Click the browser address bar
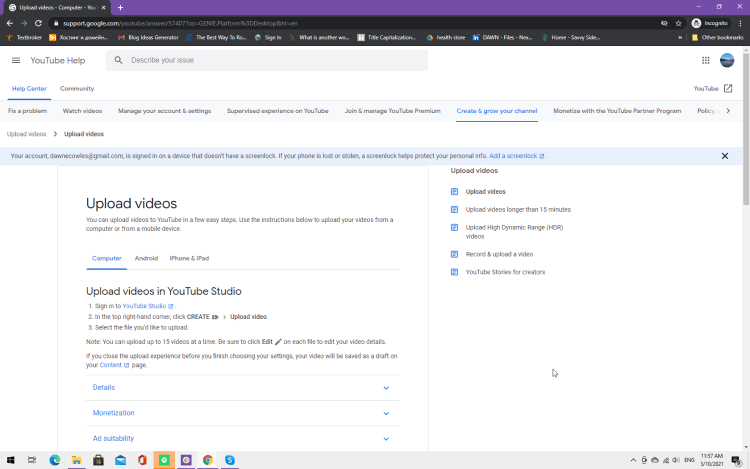The height and width of the screenshot is (469, 750). (354, 23)
